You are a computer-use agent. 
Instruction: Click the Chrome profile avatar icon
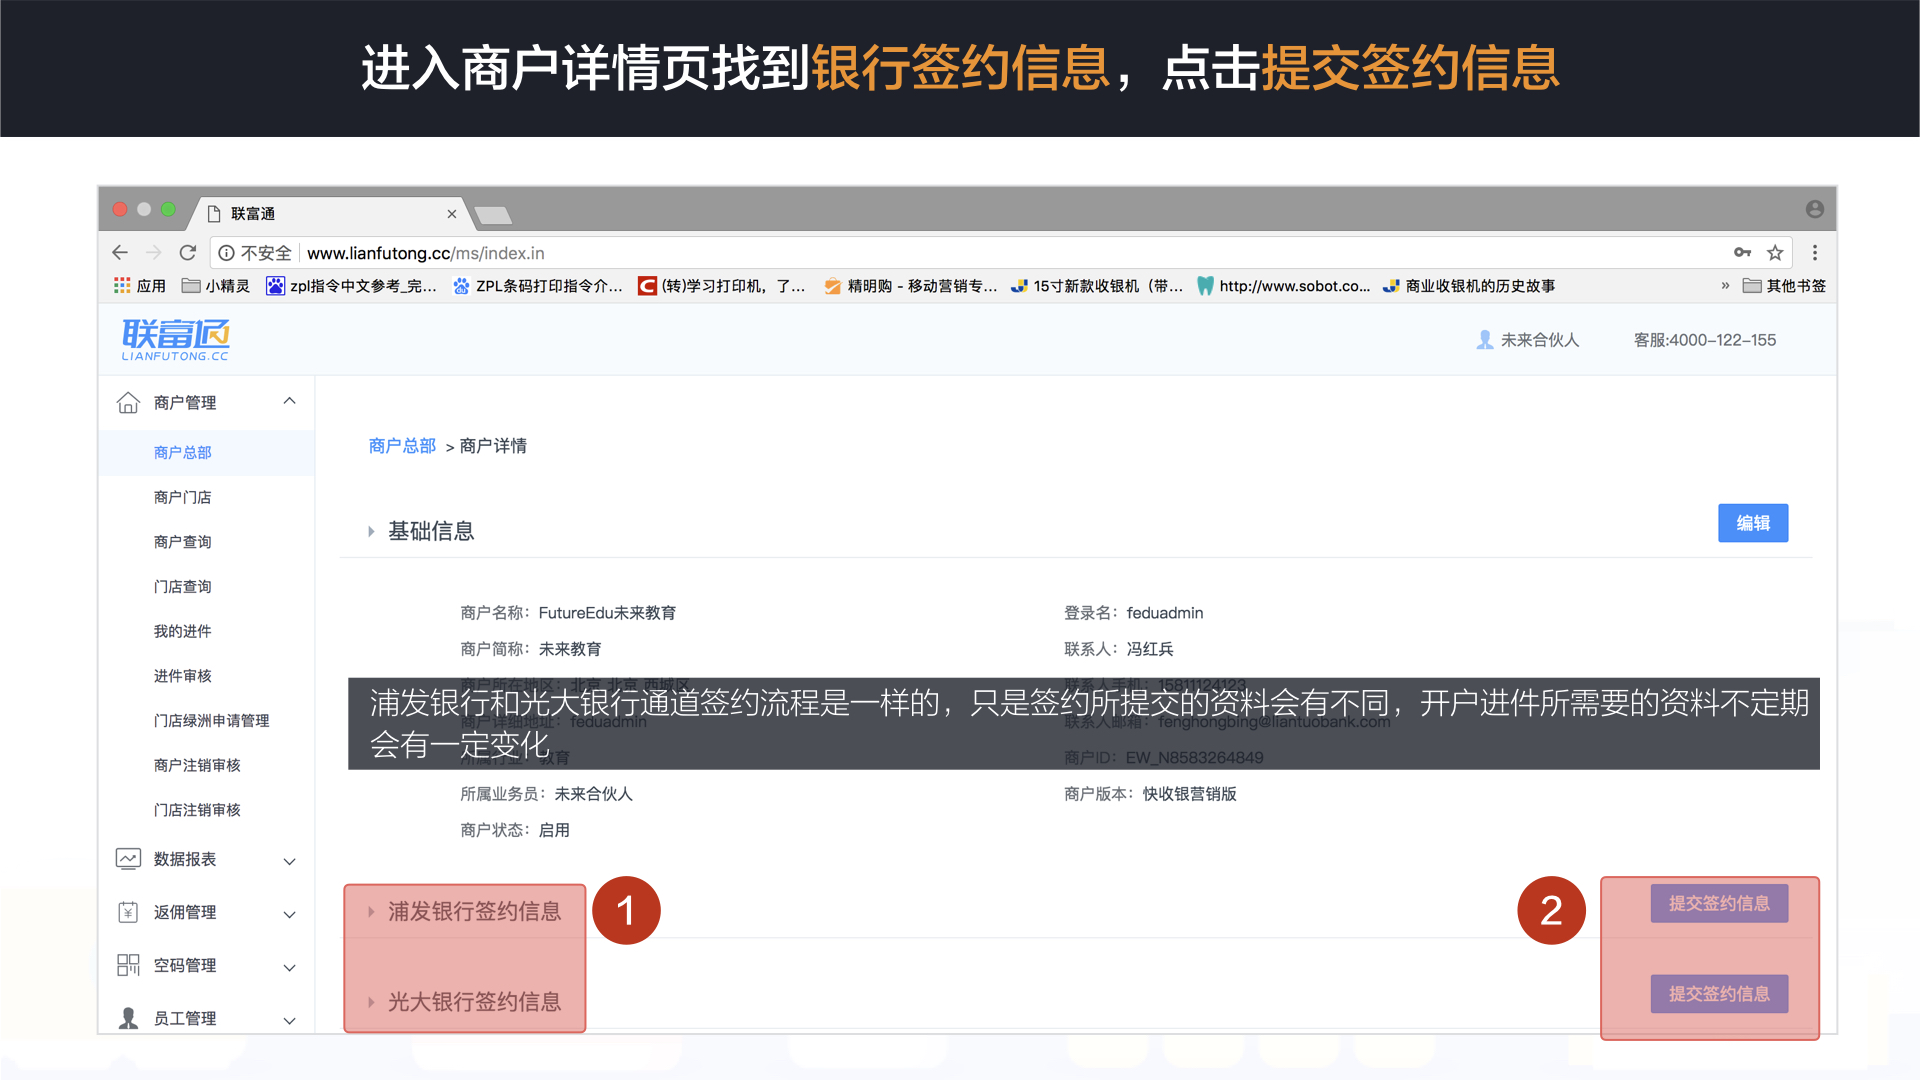tap(1815, 209)
